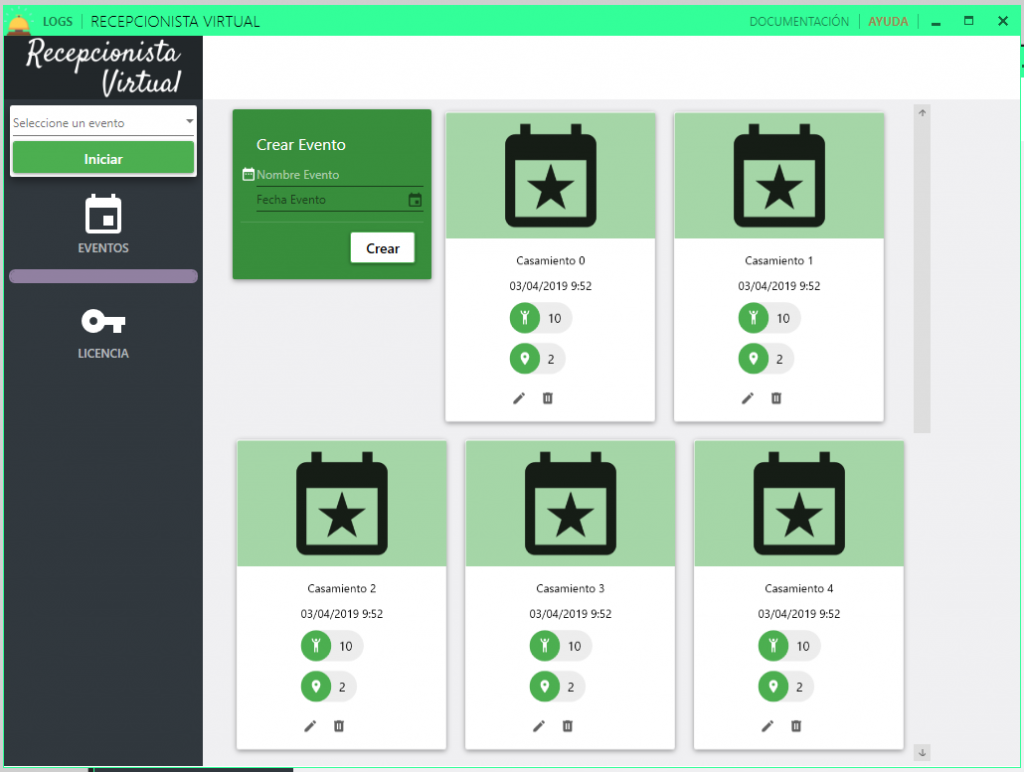
Task: Click the date text under Casamiento 0
Action: 551,286
